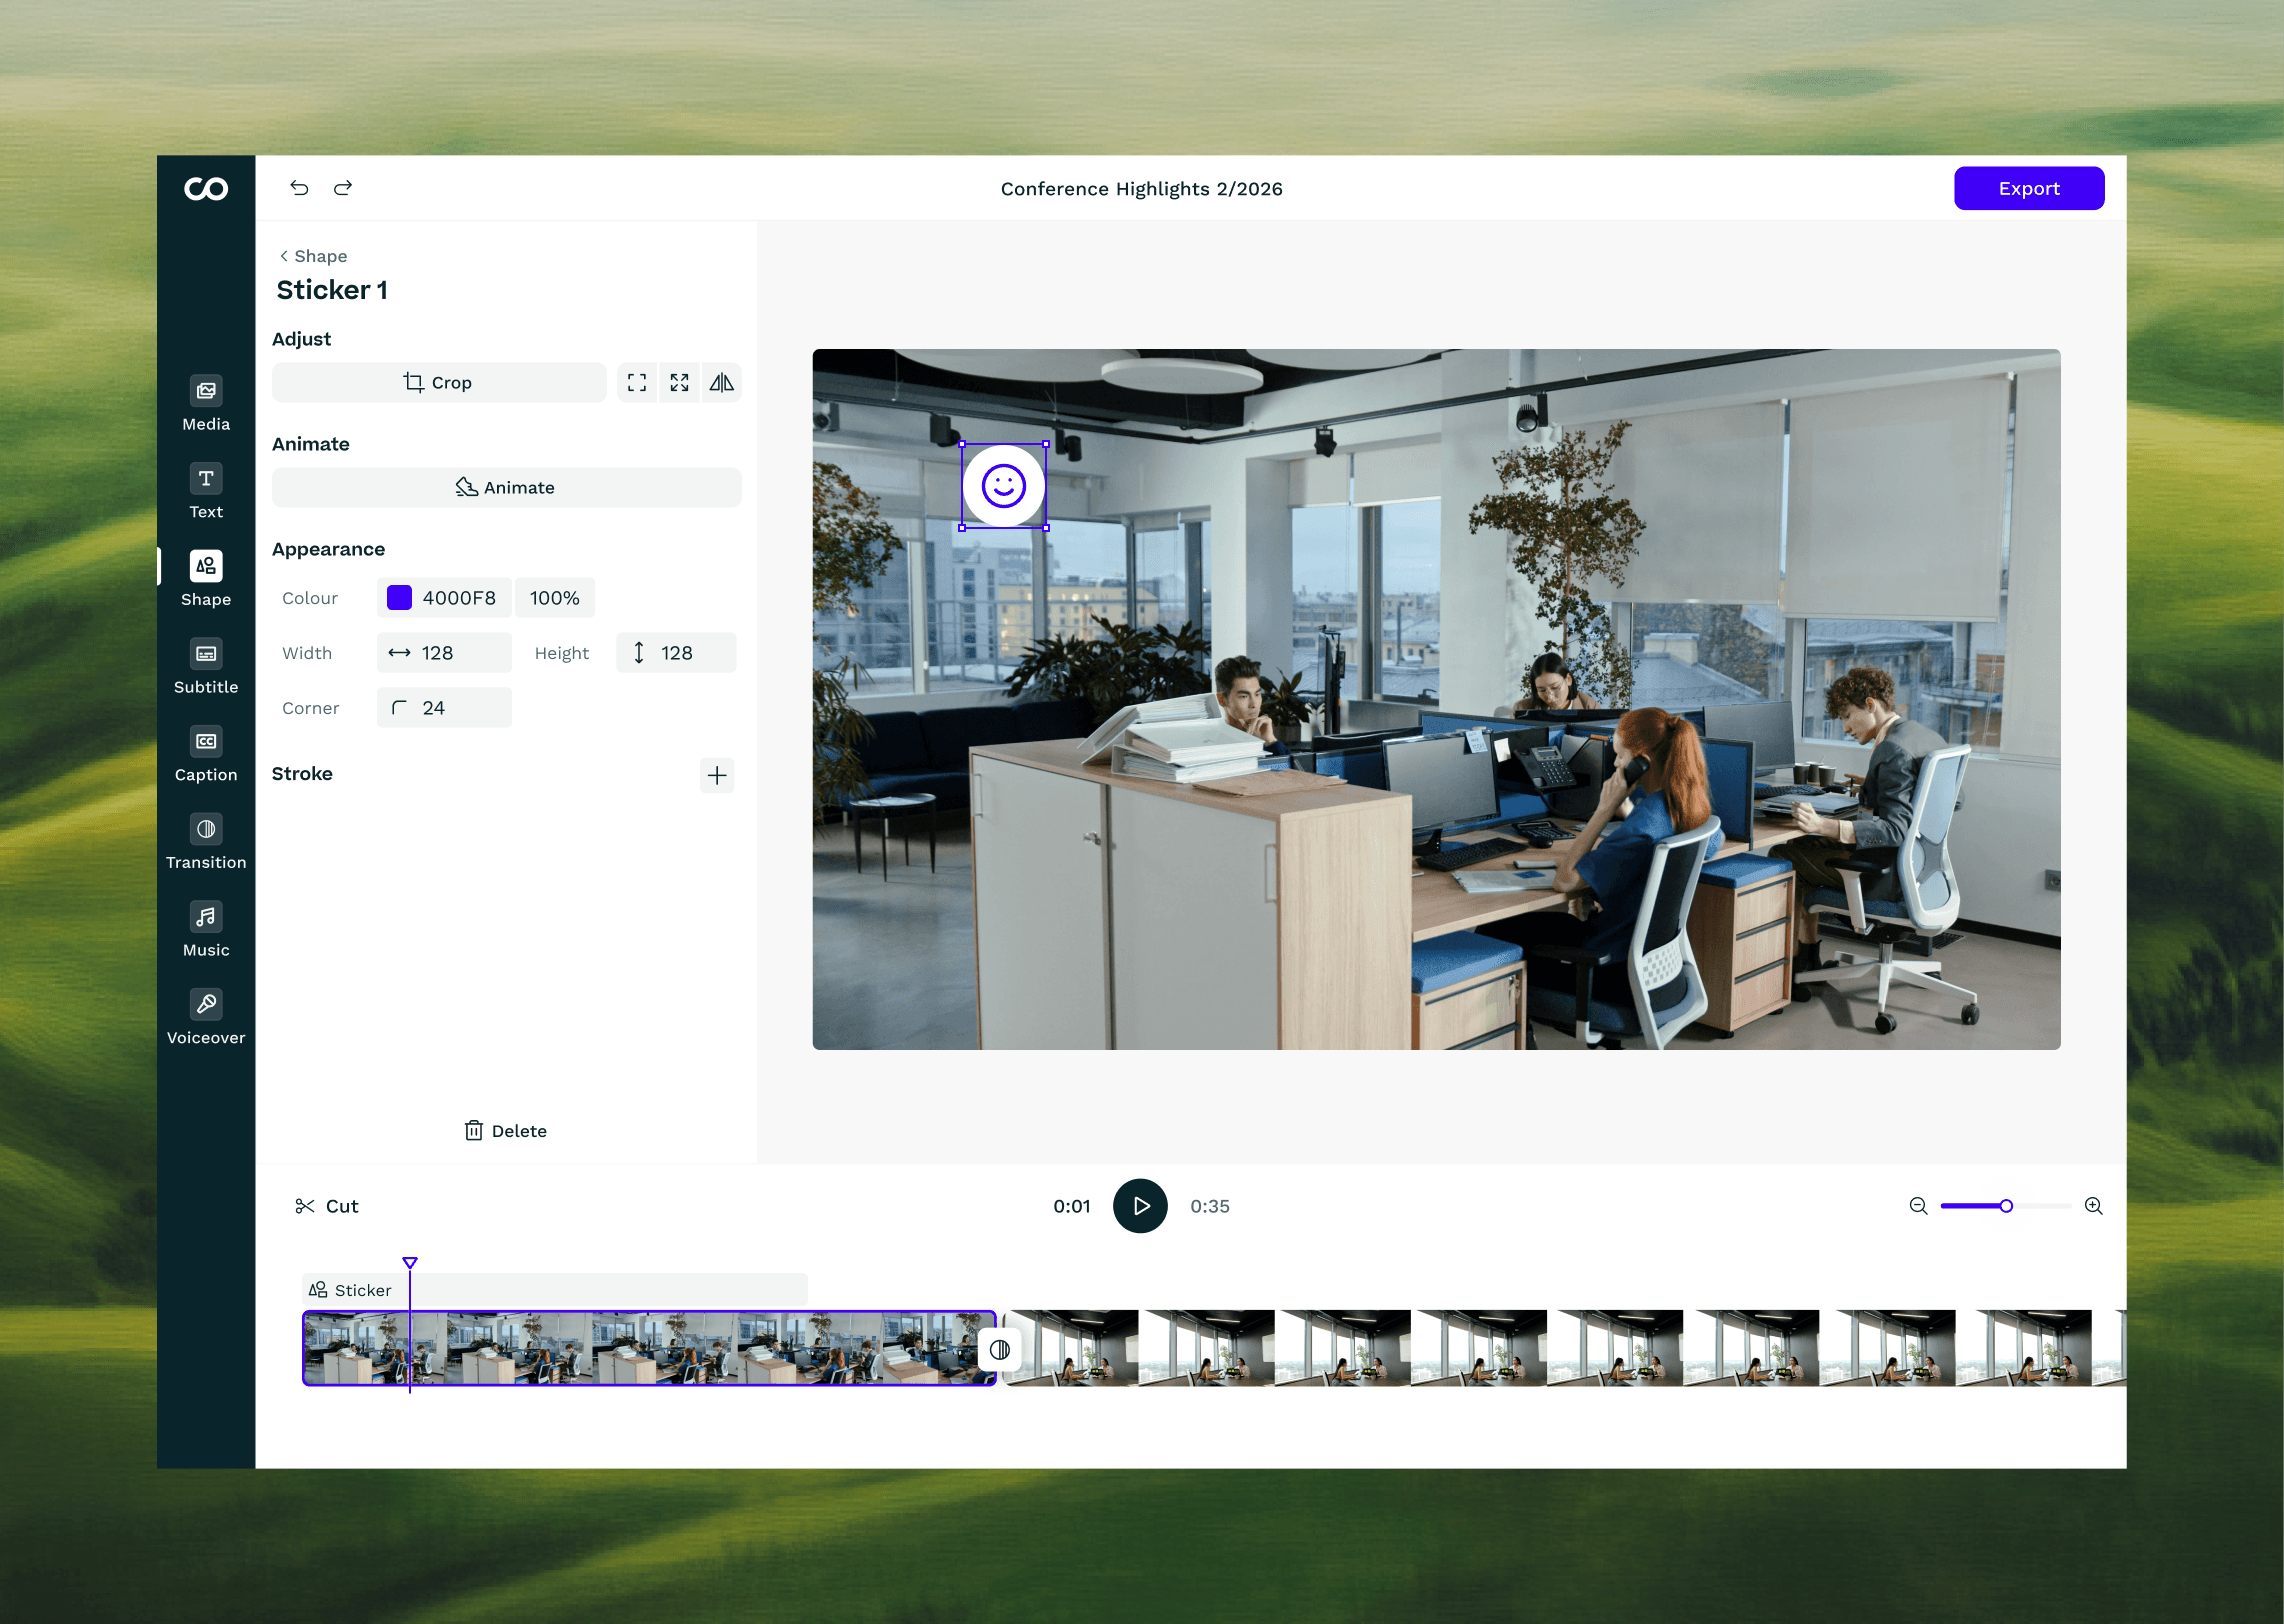
Task: Open the Subtitle panel
Action: pyautogui.click(x=205, y=666)
